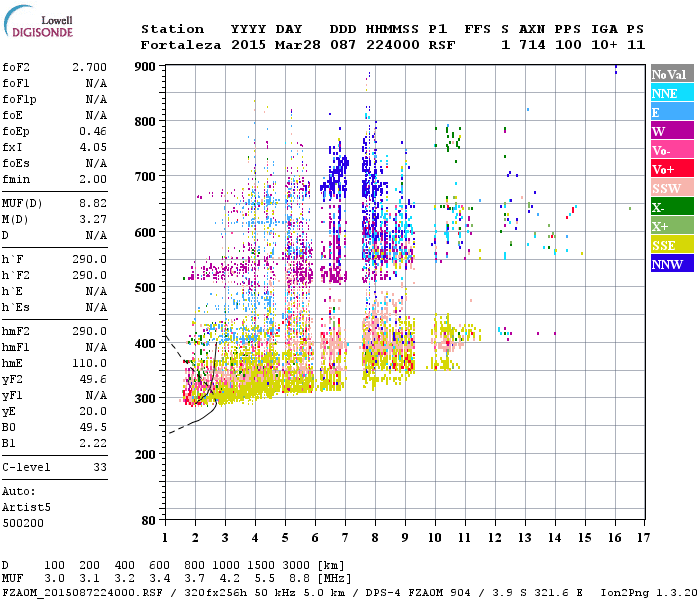
Task: Select the SSE yellow legend swatch
Action: coord(671,245)
